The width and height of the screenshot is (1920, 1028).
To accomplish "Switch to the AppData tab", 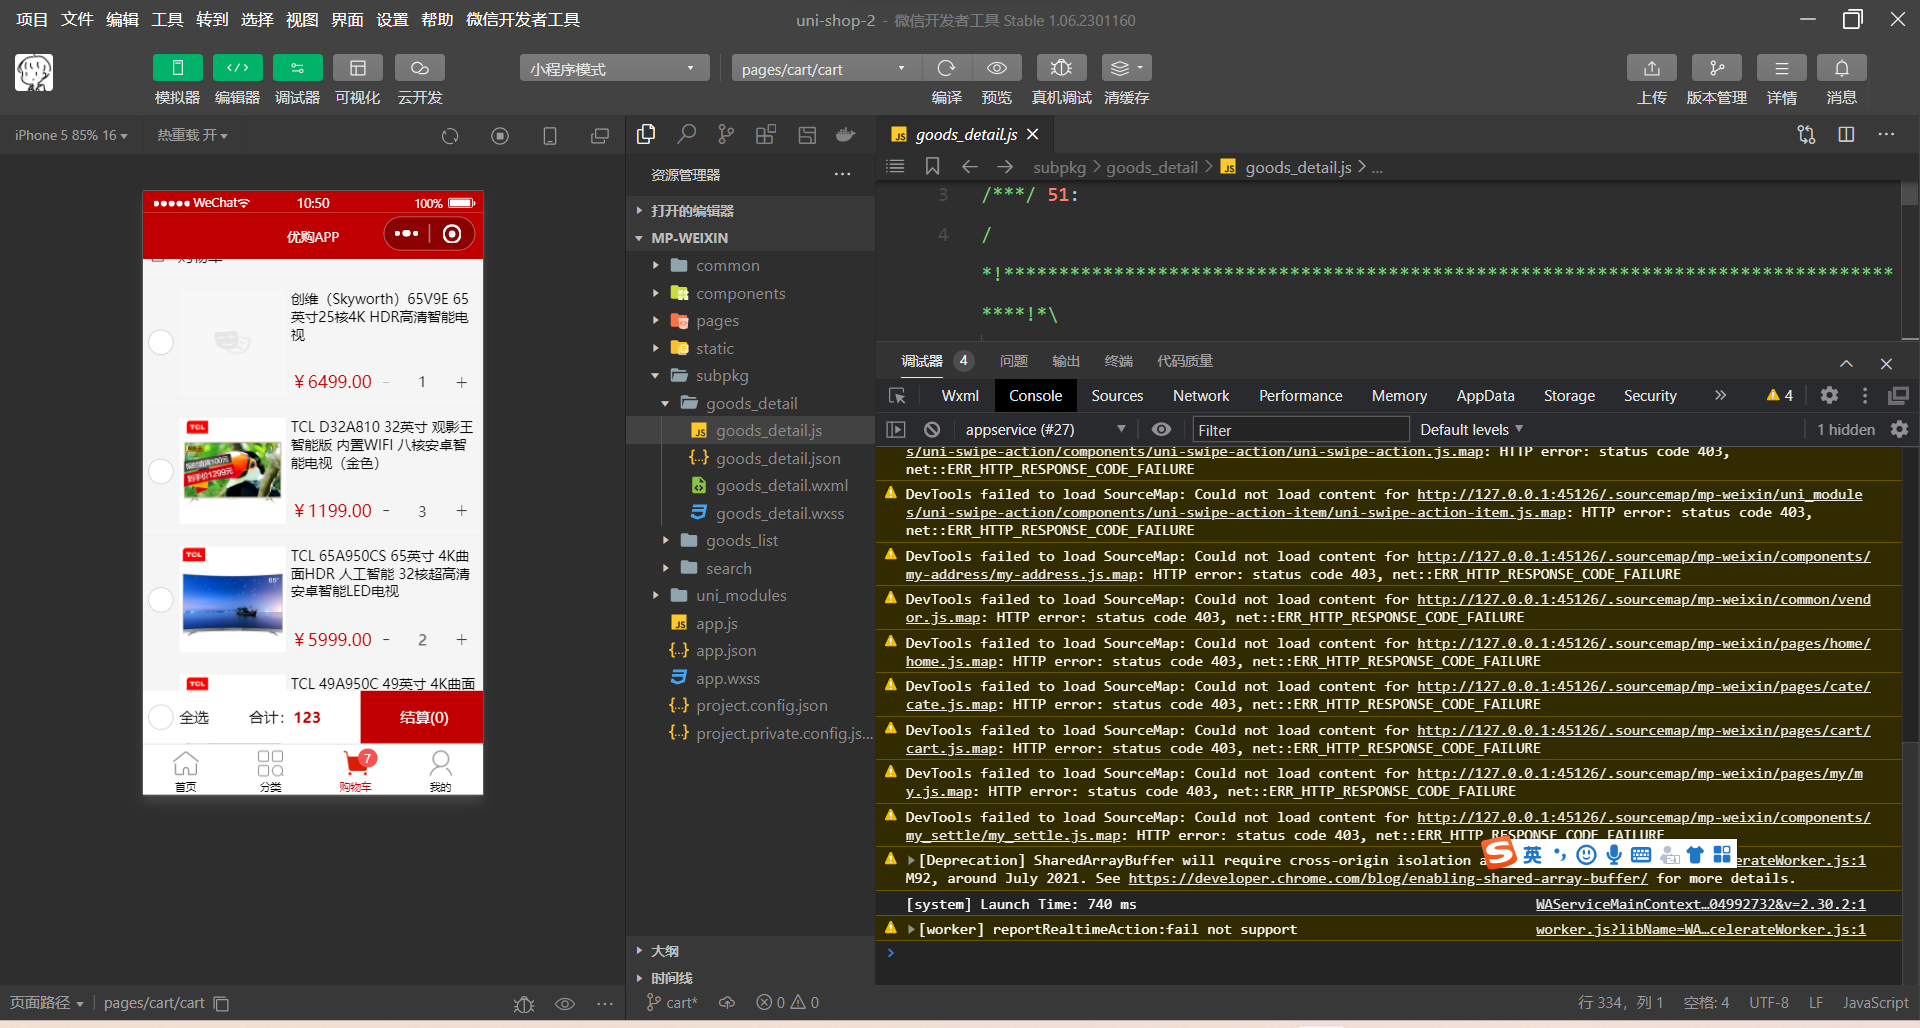I will (1485, 396).
